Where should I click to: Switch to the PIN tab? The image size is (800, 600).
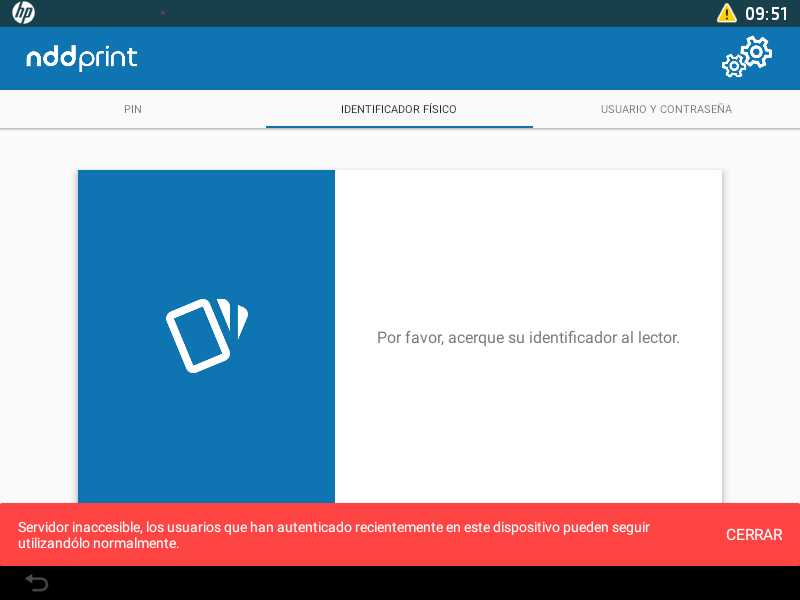point(133,109)
